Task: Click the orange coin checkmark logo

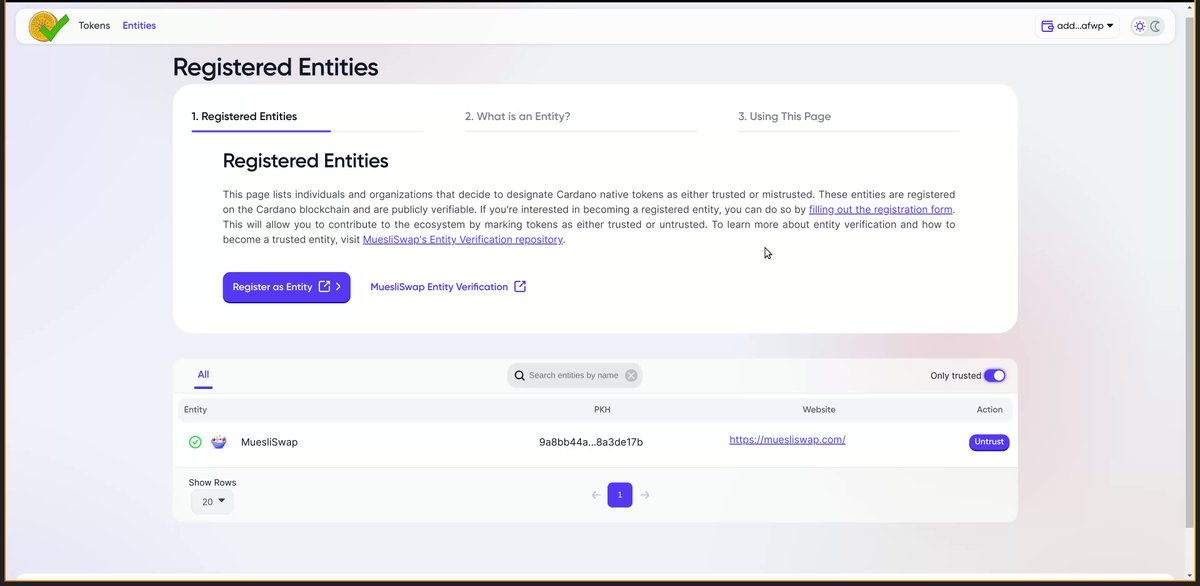Action: pyautogui.click(x=48, y=26)
